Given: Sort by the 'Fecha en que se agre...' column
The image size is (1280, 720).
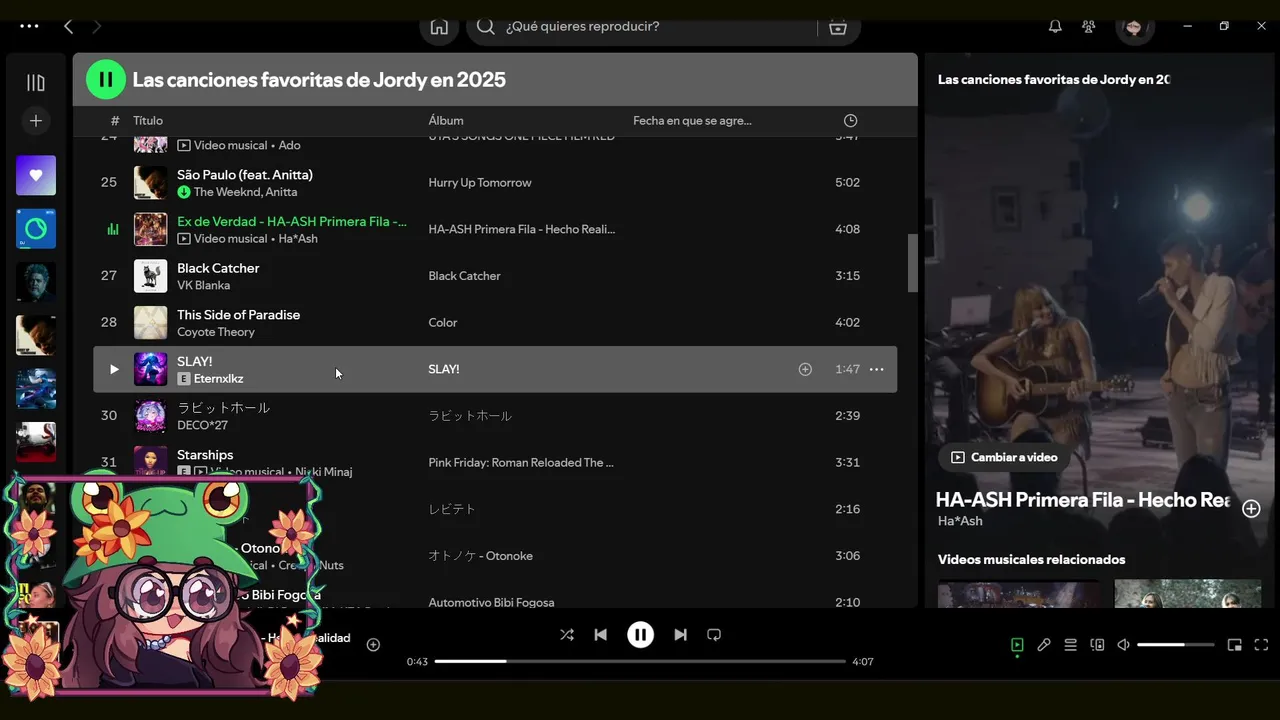Looking at the screenshot, I should pos(692,121).
